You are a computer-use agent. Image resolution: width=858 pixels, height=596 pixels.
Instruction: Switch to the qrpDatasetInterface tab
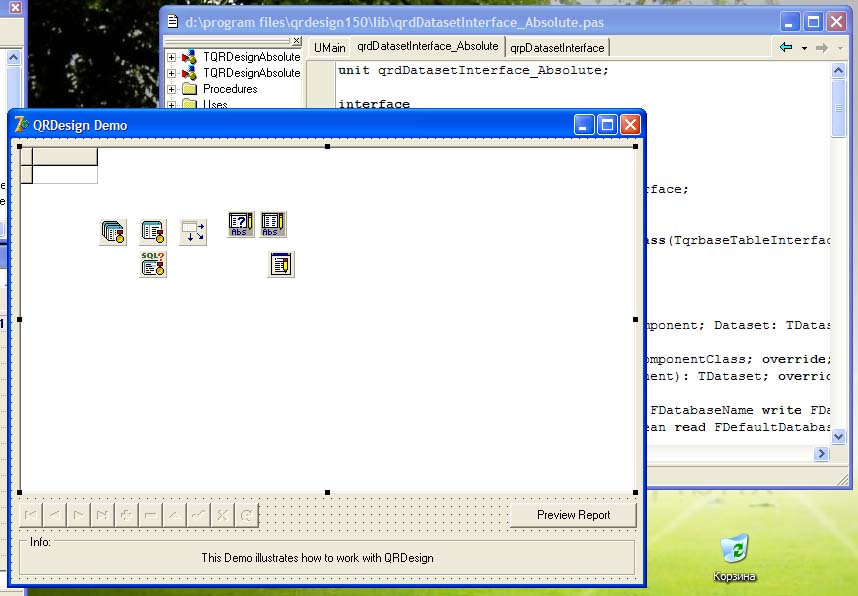[x=557, y=48]
